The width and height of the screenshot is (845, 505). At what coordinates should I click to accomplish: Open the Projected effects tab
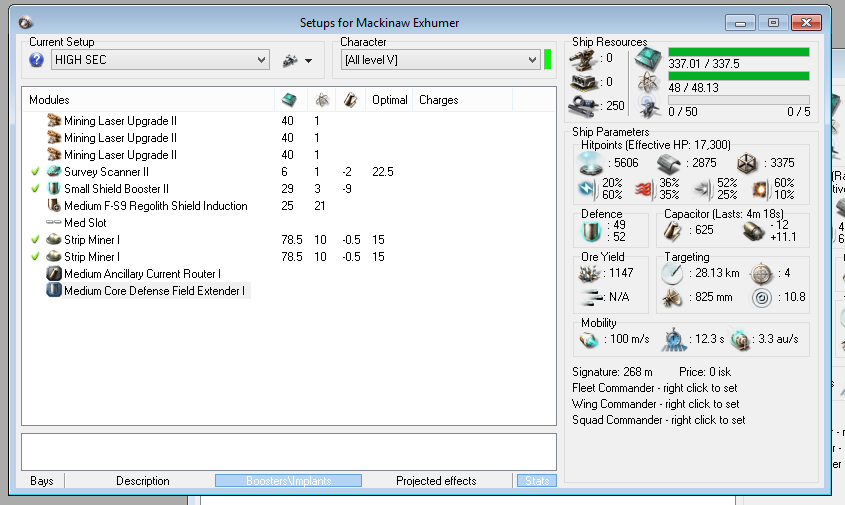[436, 481]
